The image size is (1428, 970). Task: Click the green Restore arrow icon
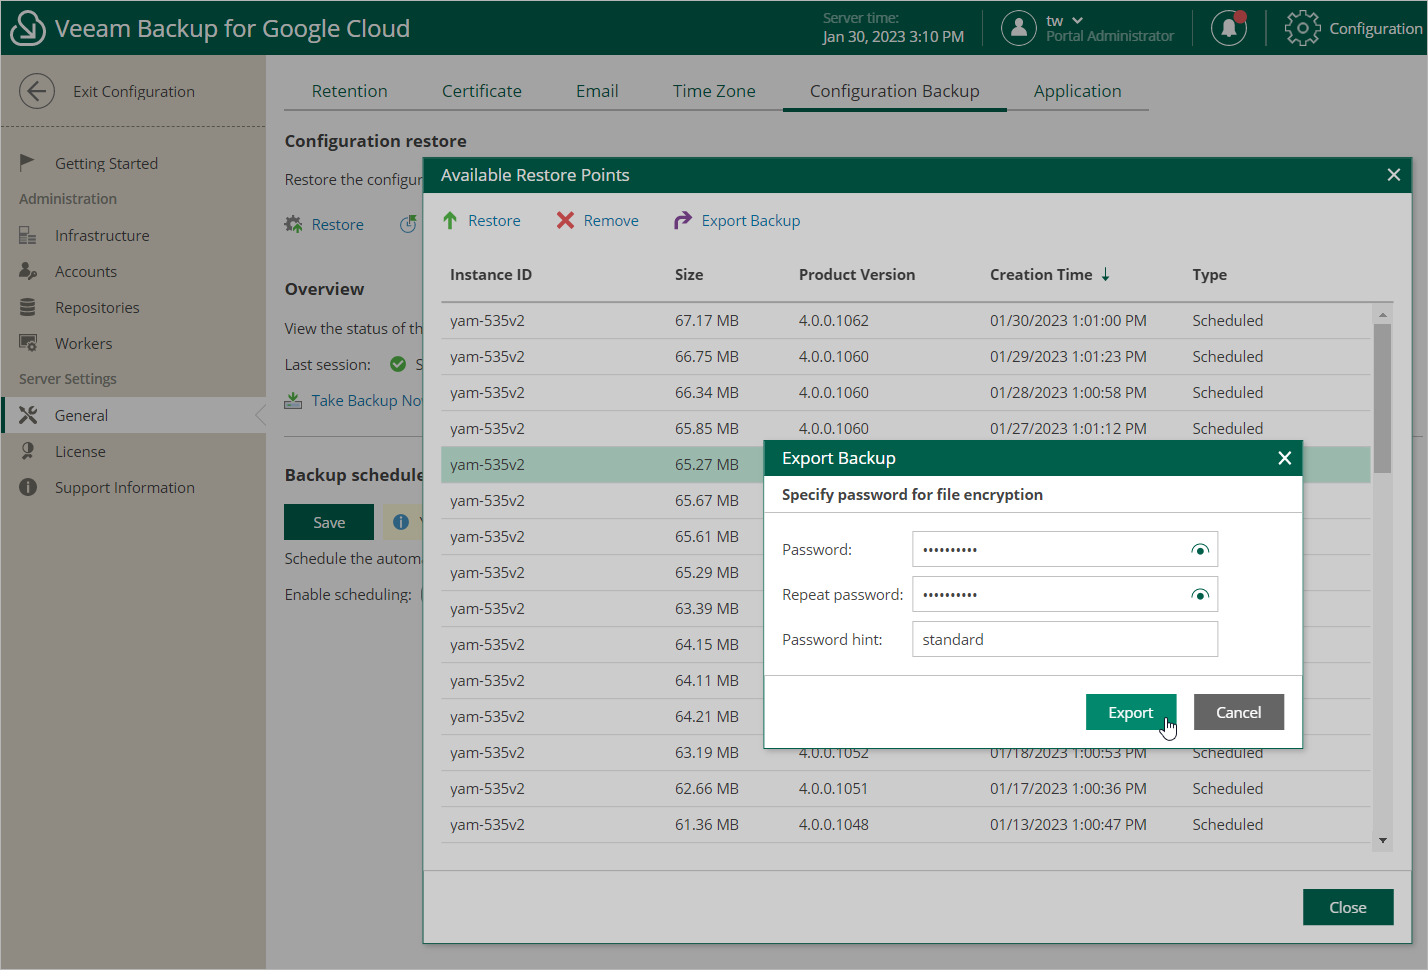[450, 220]
